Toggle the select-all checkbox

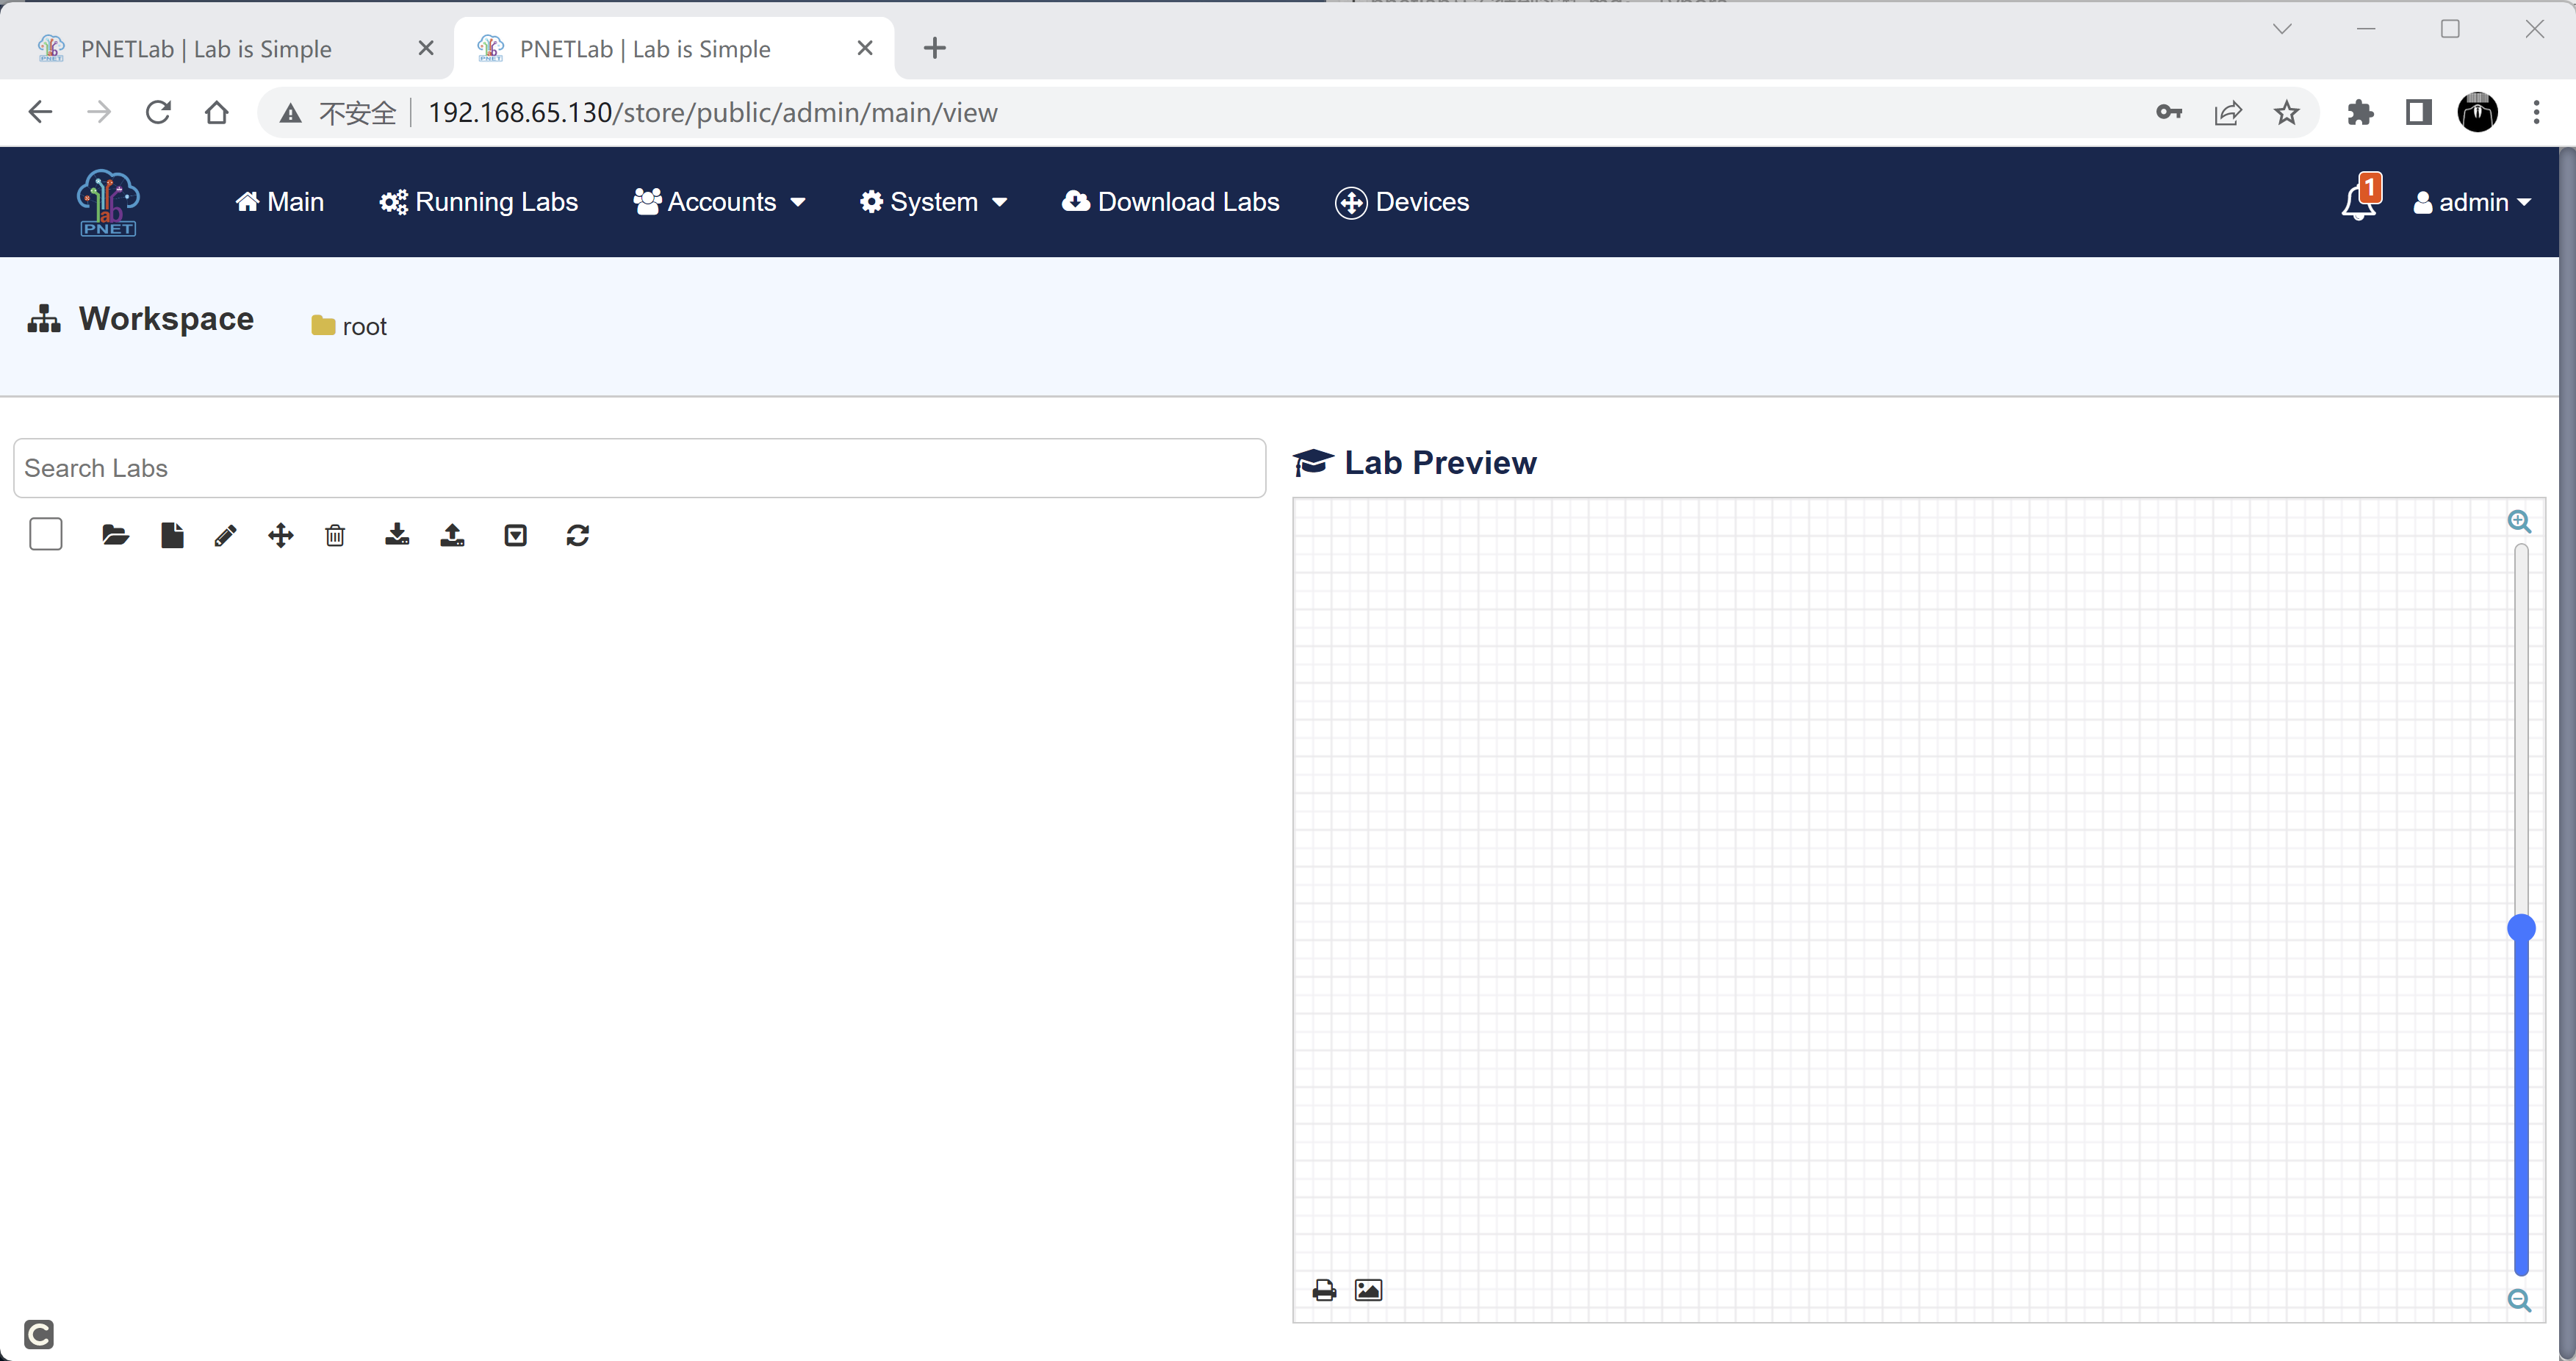[x=46, y=534]
